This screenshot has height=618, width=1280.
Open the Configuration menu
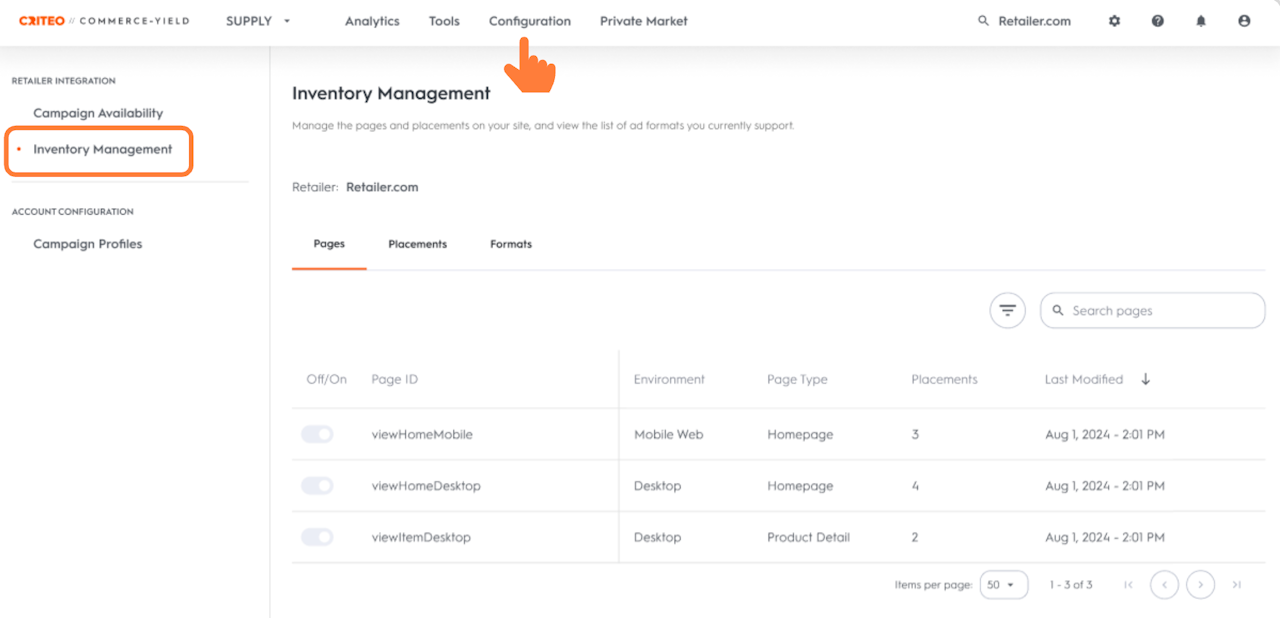click(529, 21)
